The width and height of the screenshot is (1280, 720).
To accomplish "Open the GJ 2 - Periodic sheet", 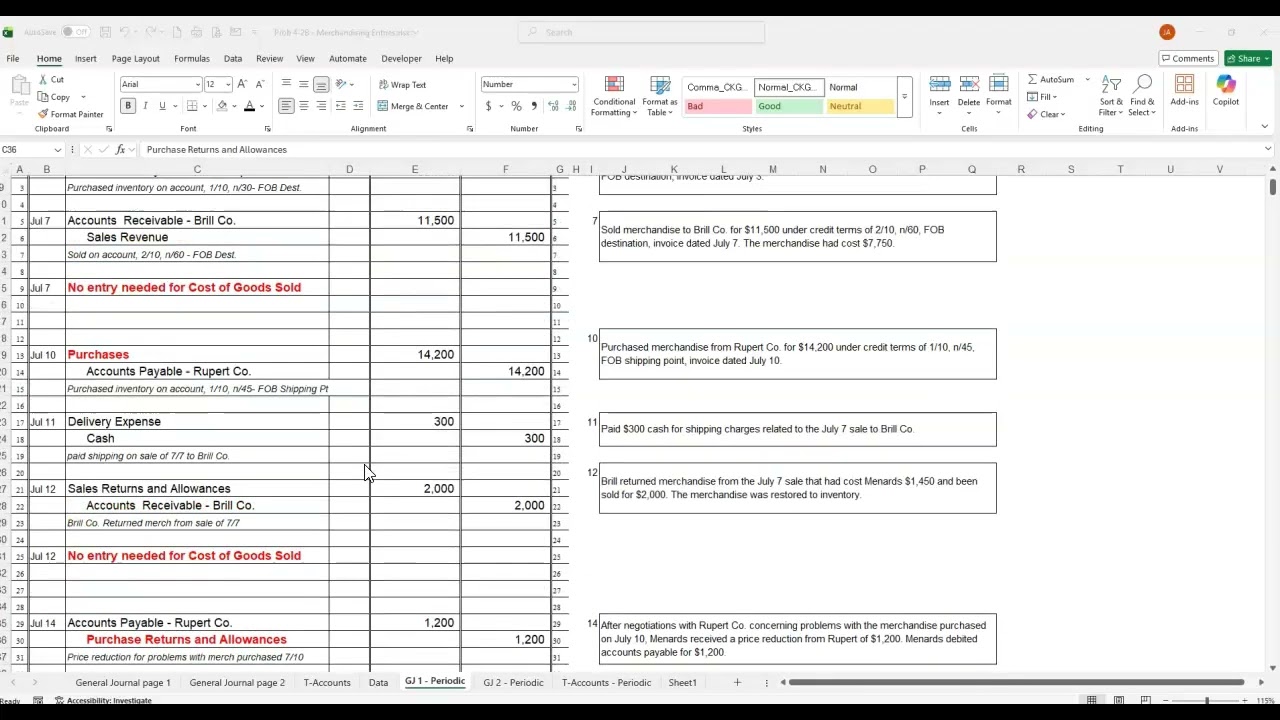I will click(x=513, y=682).
